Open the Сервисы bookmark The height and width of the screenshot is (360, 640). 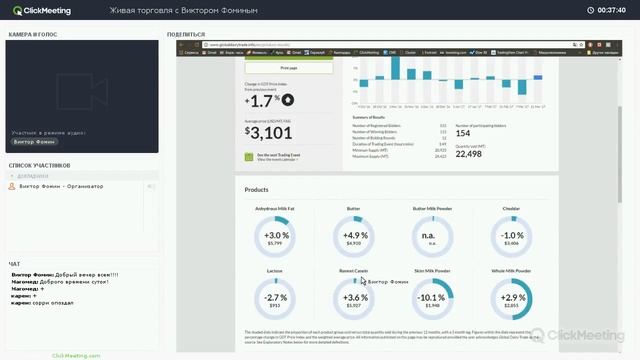tap(189, 53)
